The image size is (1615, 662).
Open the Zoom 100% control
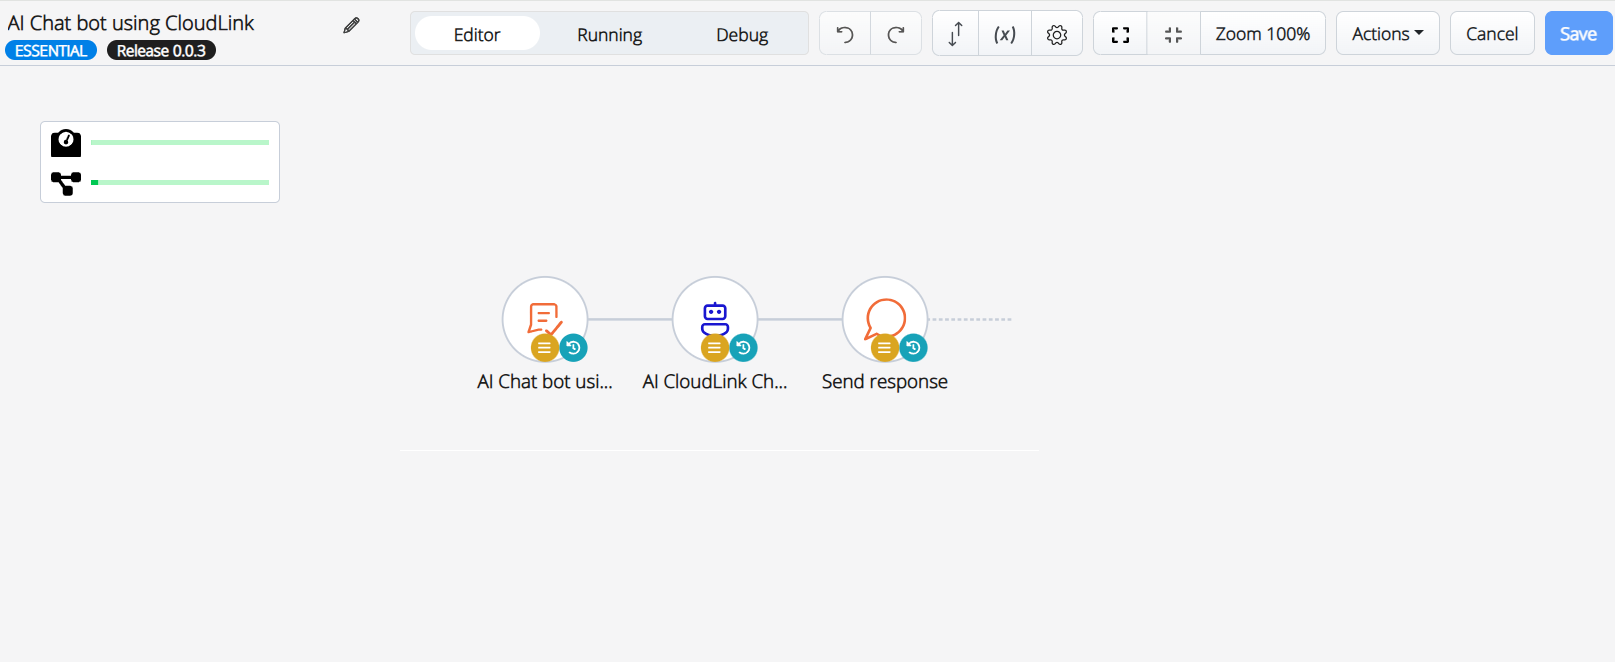1262,34
